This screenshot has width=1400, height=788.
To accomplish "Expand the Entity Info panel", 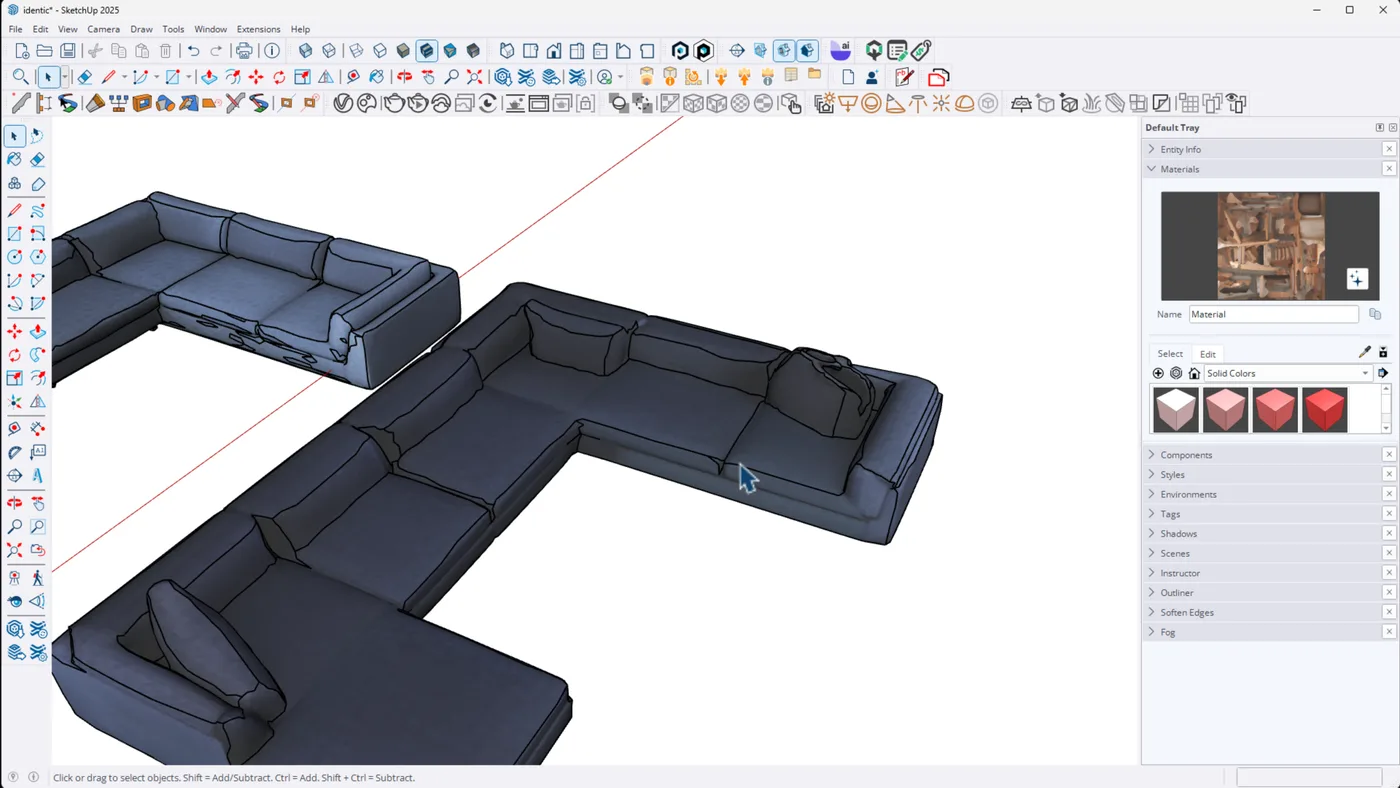I will pyautogui.click(x=1180, y=149).
